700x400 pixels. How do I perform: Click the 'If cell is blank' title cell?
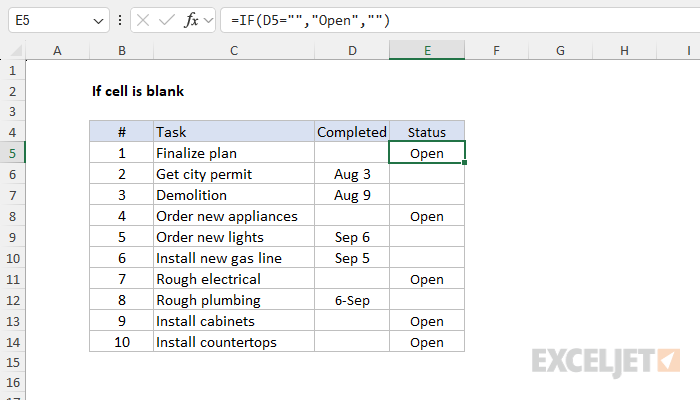coord(138,91)
